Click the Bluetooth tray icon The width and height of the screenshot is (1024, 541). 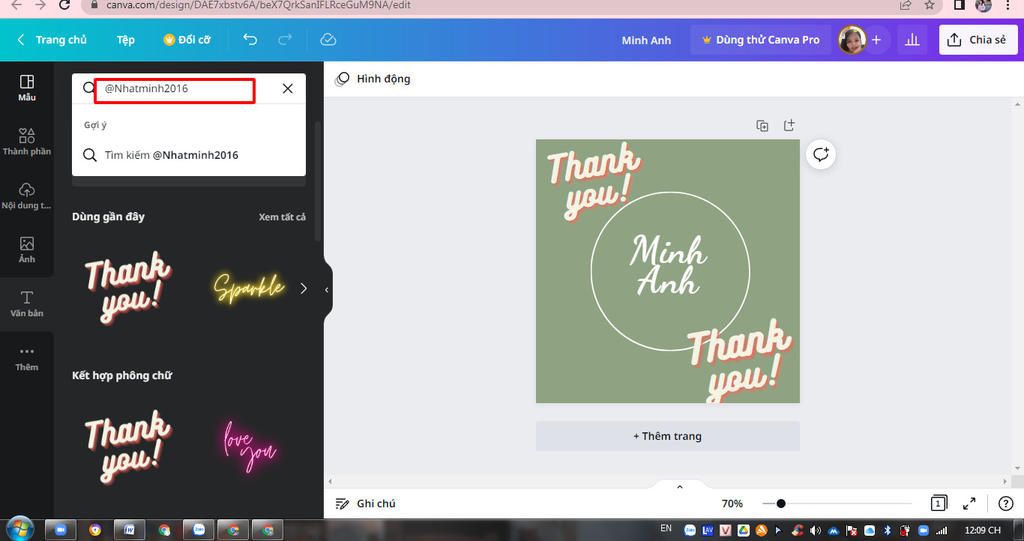click(x=887, y=531)
